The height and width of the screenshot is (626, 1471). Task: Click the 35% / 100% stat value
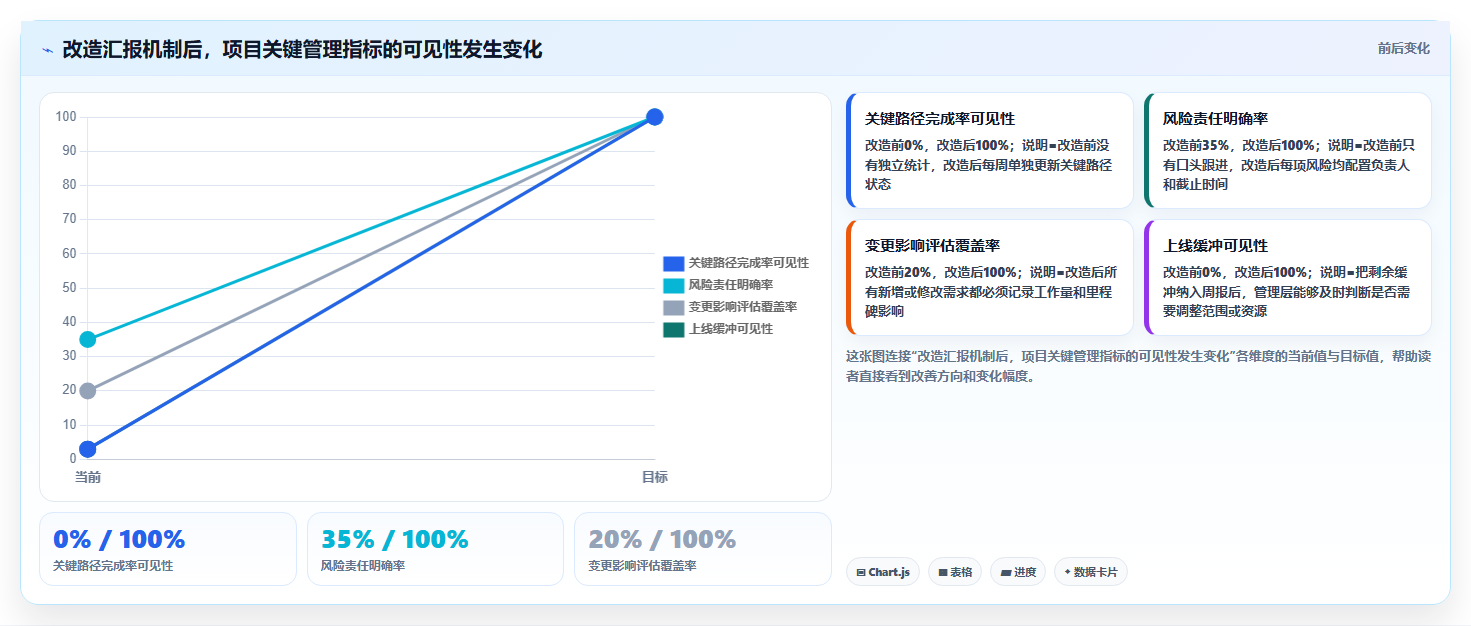[395, 539]
